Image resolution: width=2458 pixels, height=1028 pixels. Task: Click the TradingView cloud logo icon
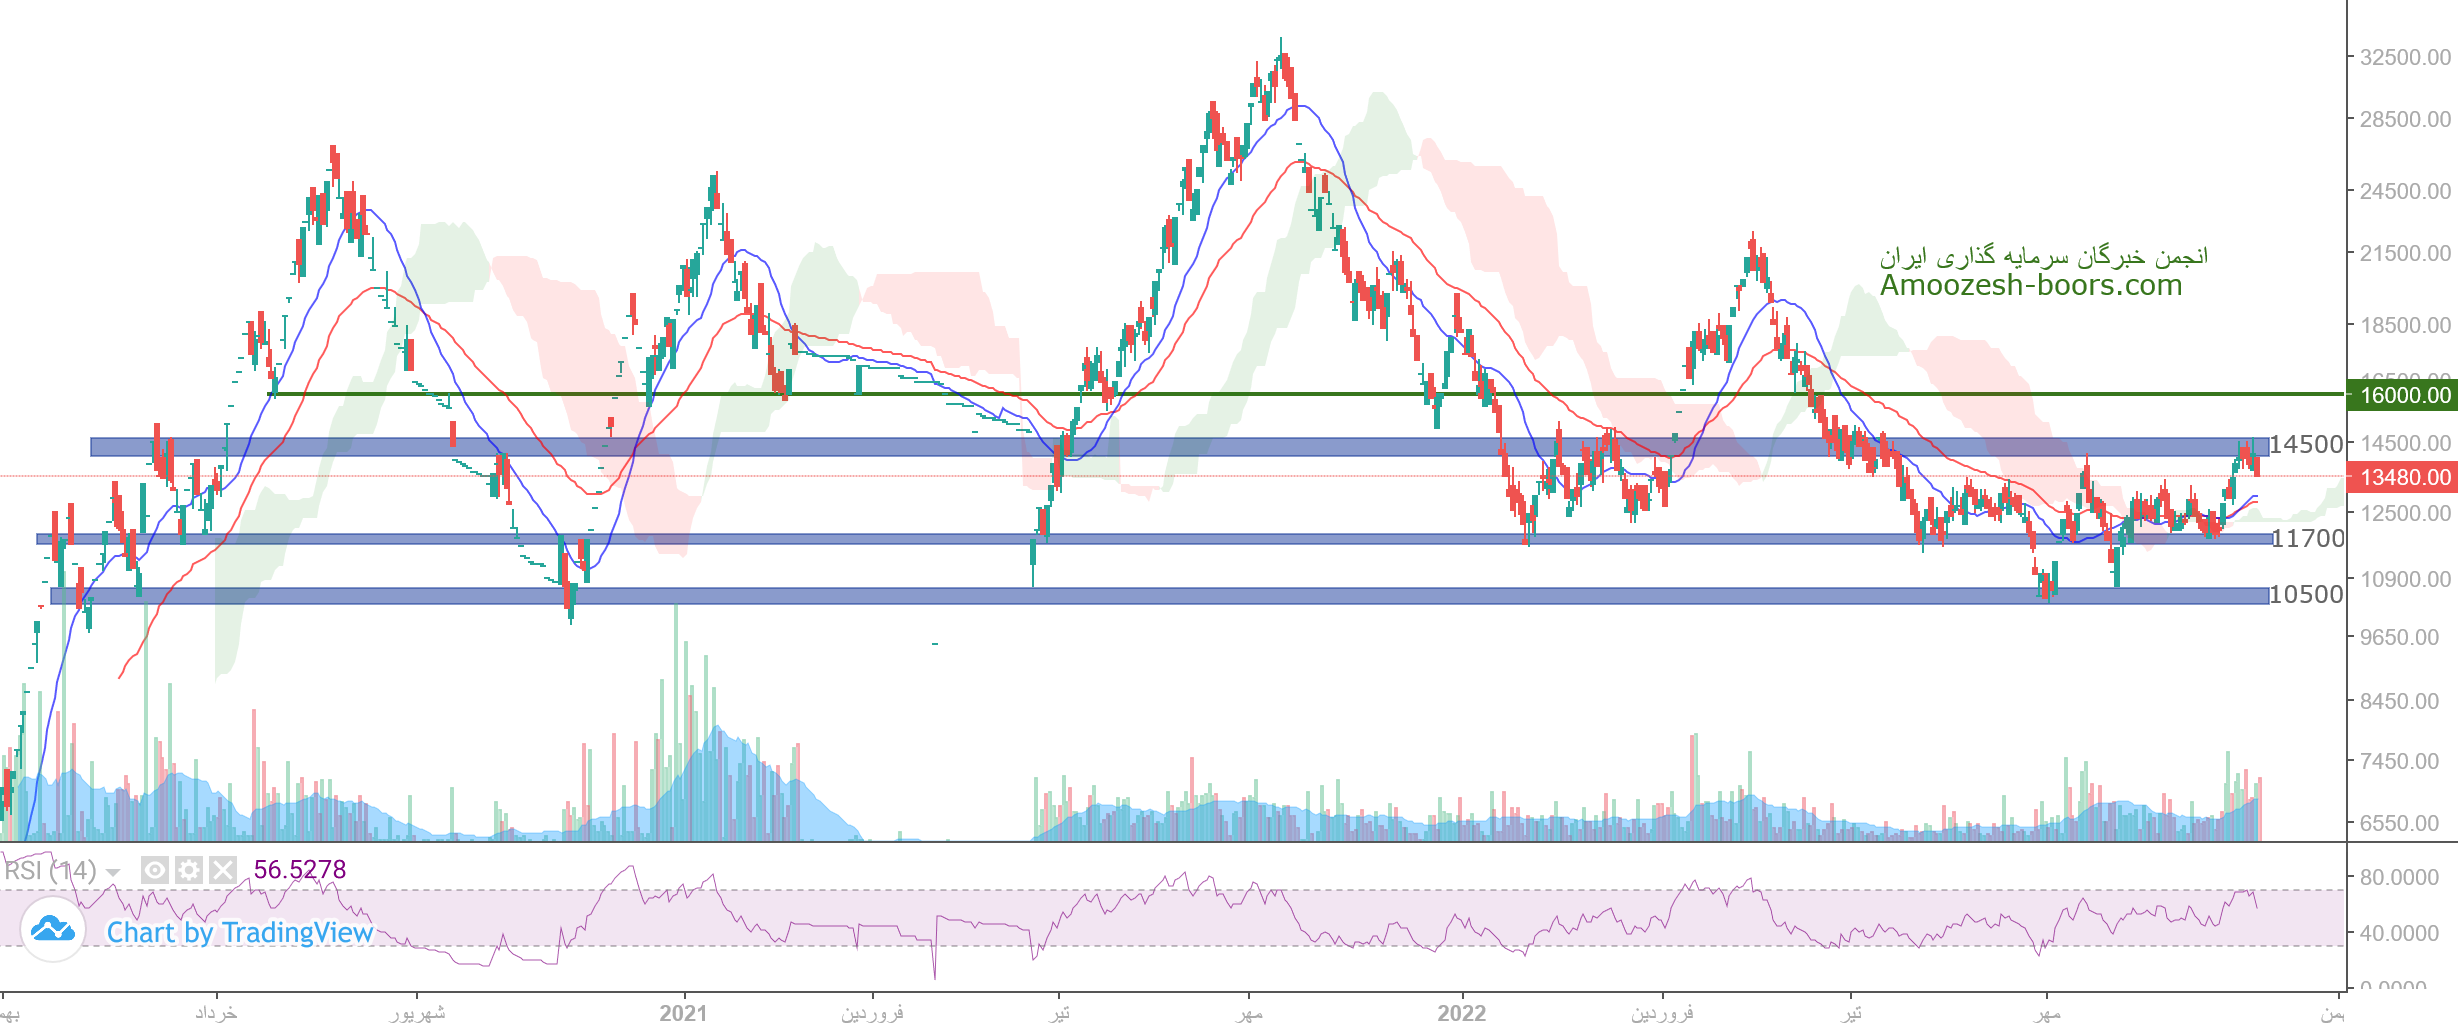52,930
